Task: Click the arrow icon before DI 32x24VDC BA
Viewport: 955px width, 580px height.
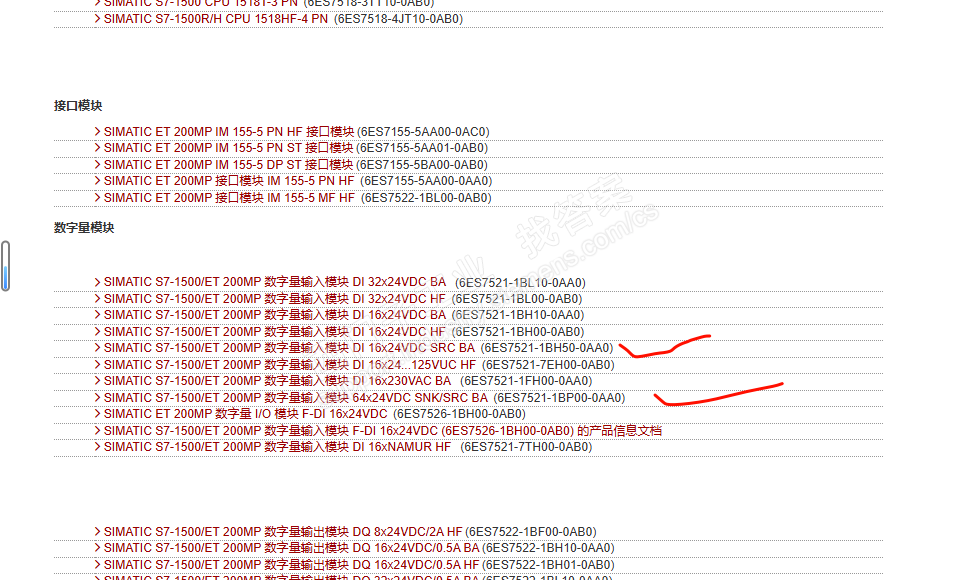Action: pyautogui.click(x=97, y=282)
